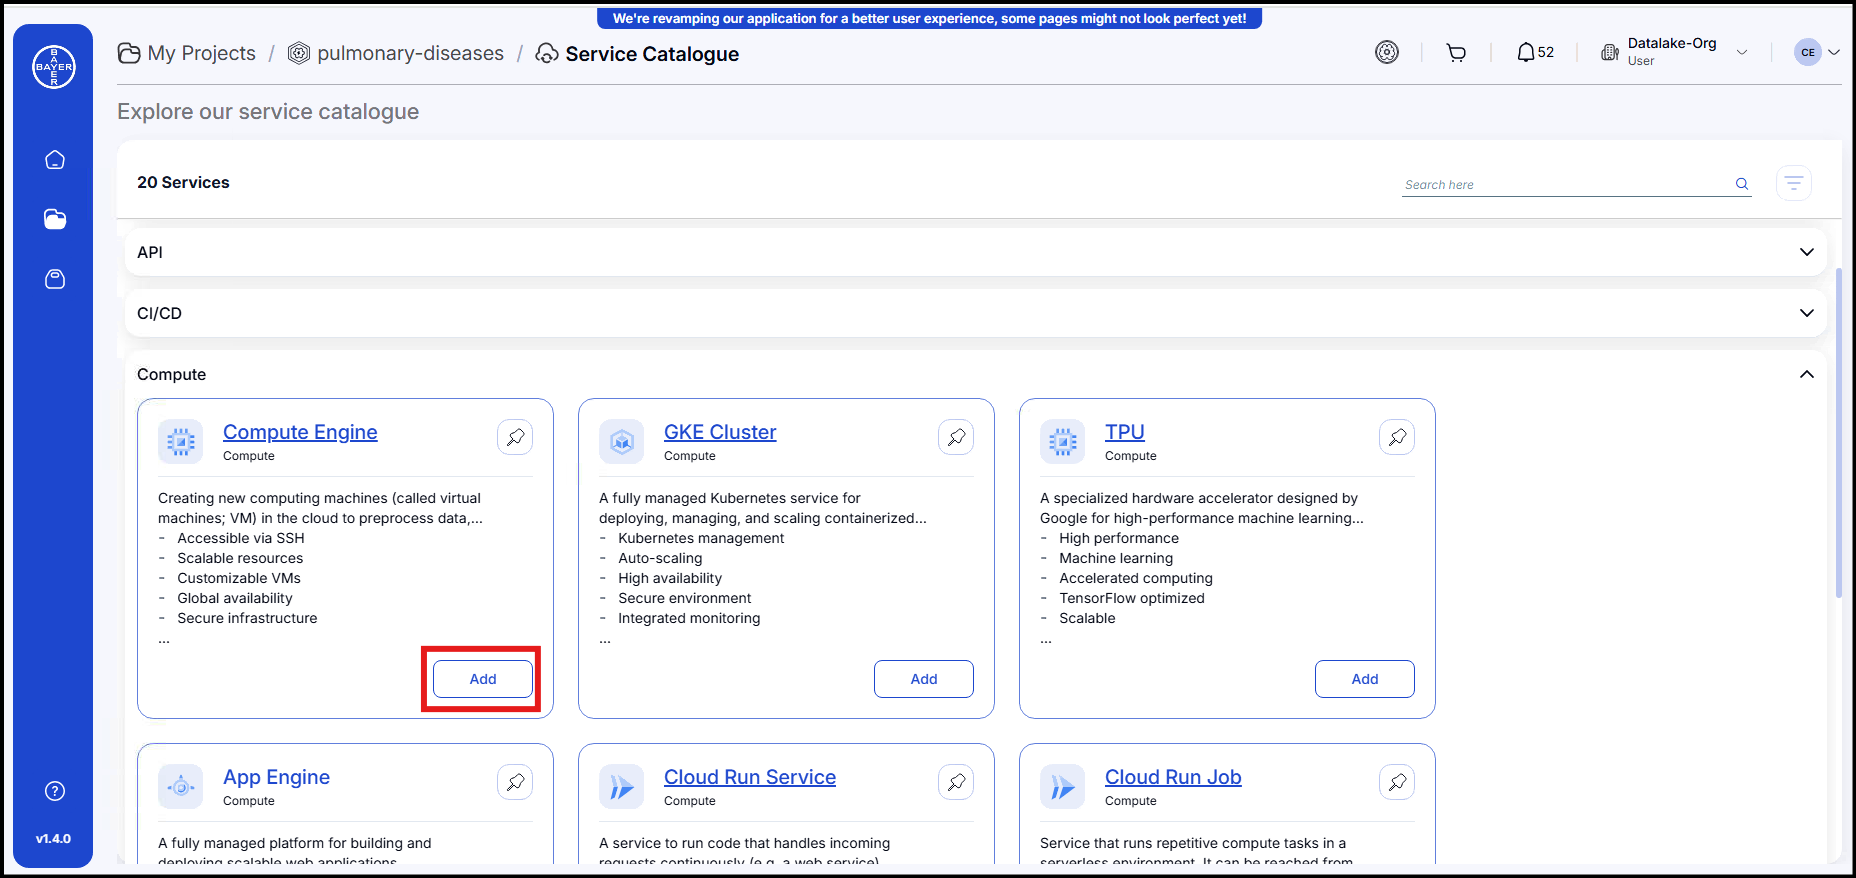This screenshot has width=1856, height=878.
Task: Open the filter icon beside search
Action: (1794, 183)
